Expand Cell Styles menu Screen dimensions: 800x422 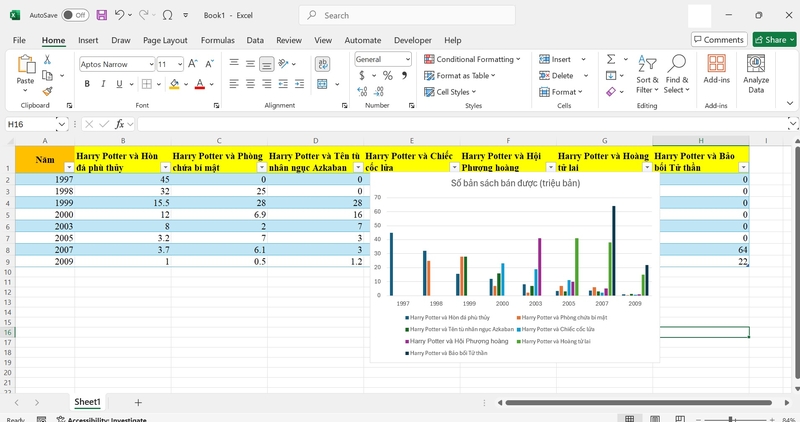(x=450, y=92)
